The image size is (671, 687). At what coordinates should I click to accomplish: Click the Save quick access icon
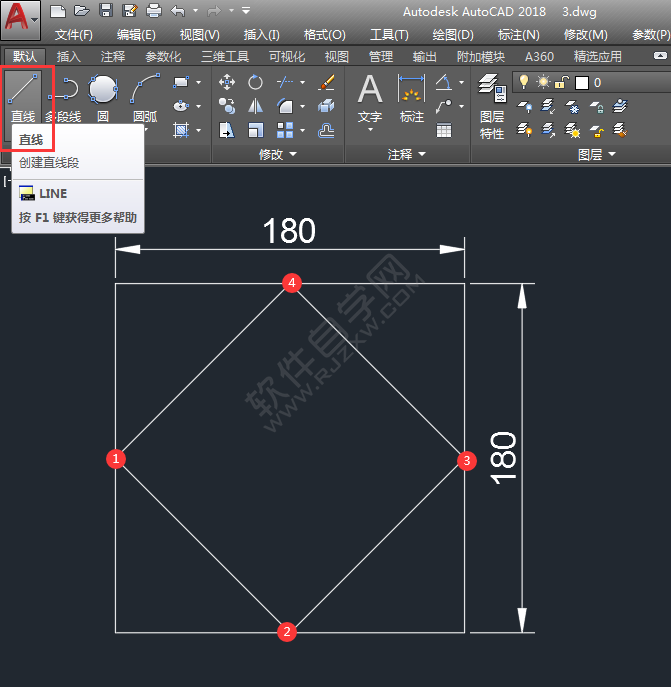click(x=106, y=10)
